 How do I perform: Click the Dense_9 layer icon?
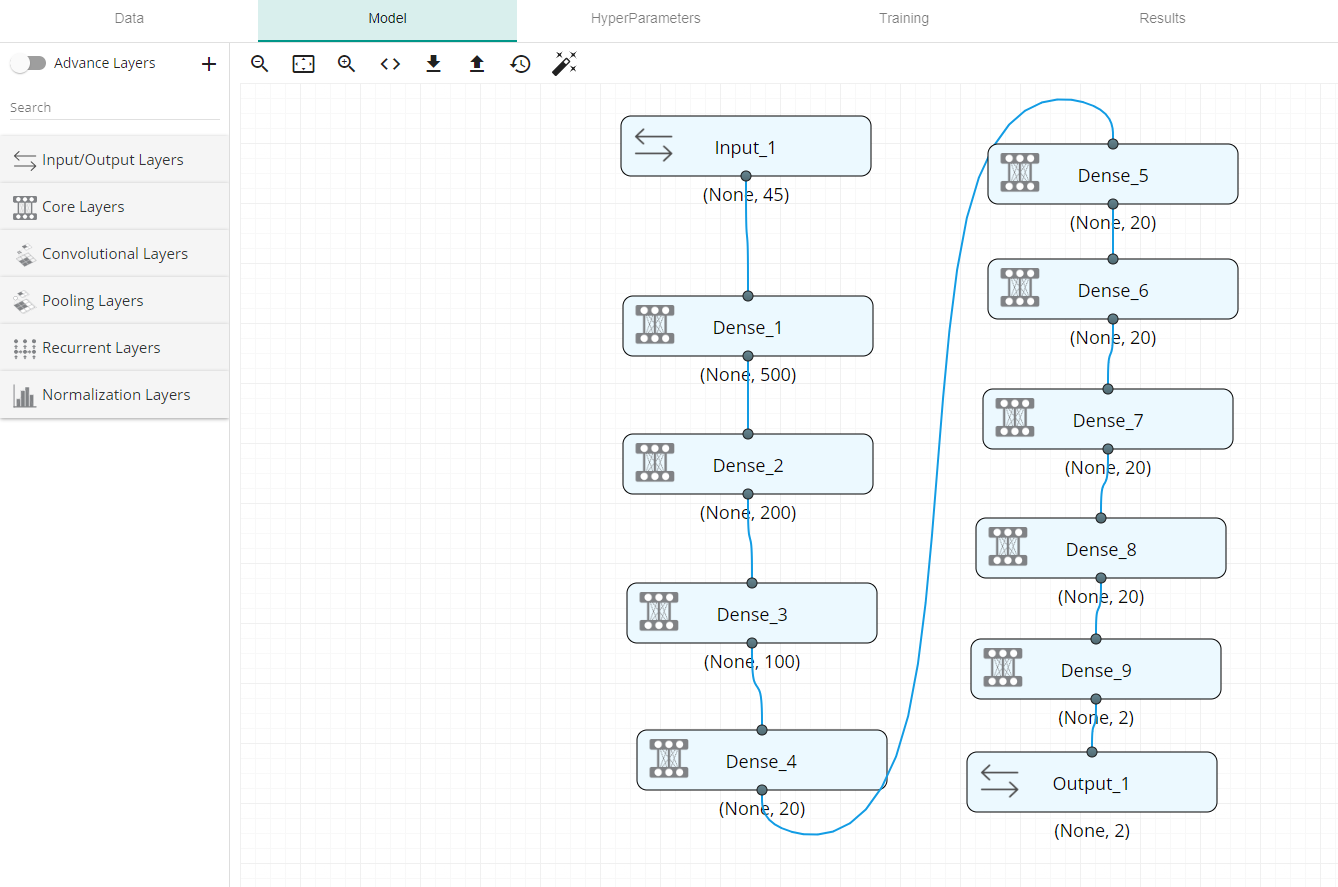[1003, 667]
